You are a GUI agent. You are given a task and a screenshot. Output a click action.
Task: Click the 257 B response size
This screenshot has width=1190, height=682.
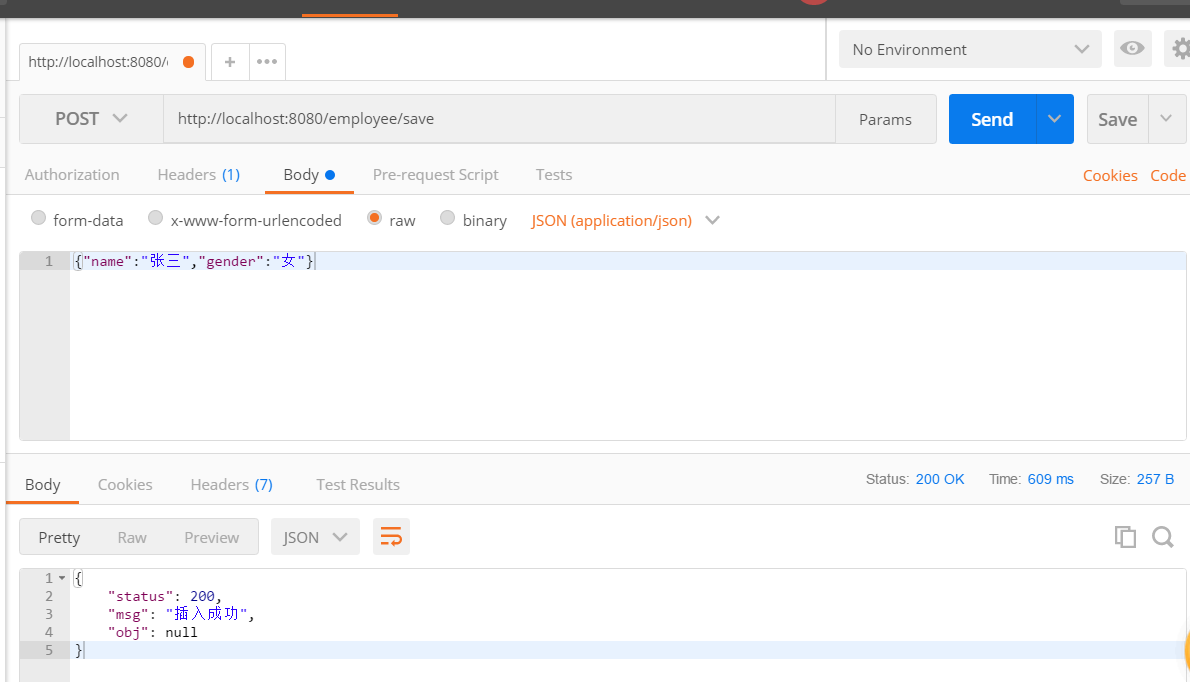pyautogui.click(x=1155, y=479)
